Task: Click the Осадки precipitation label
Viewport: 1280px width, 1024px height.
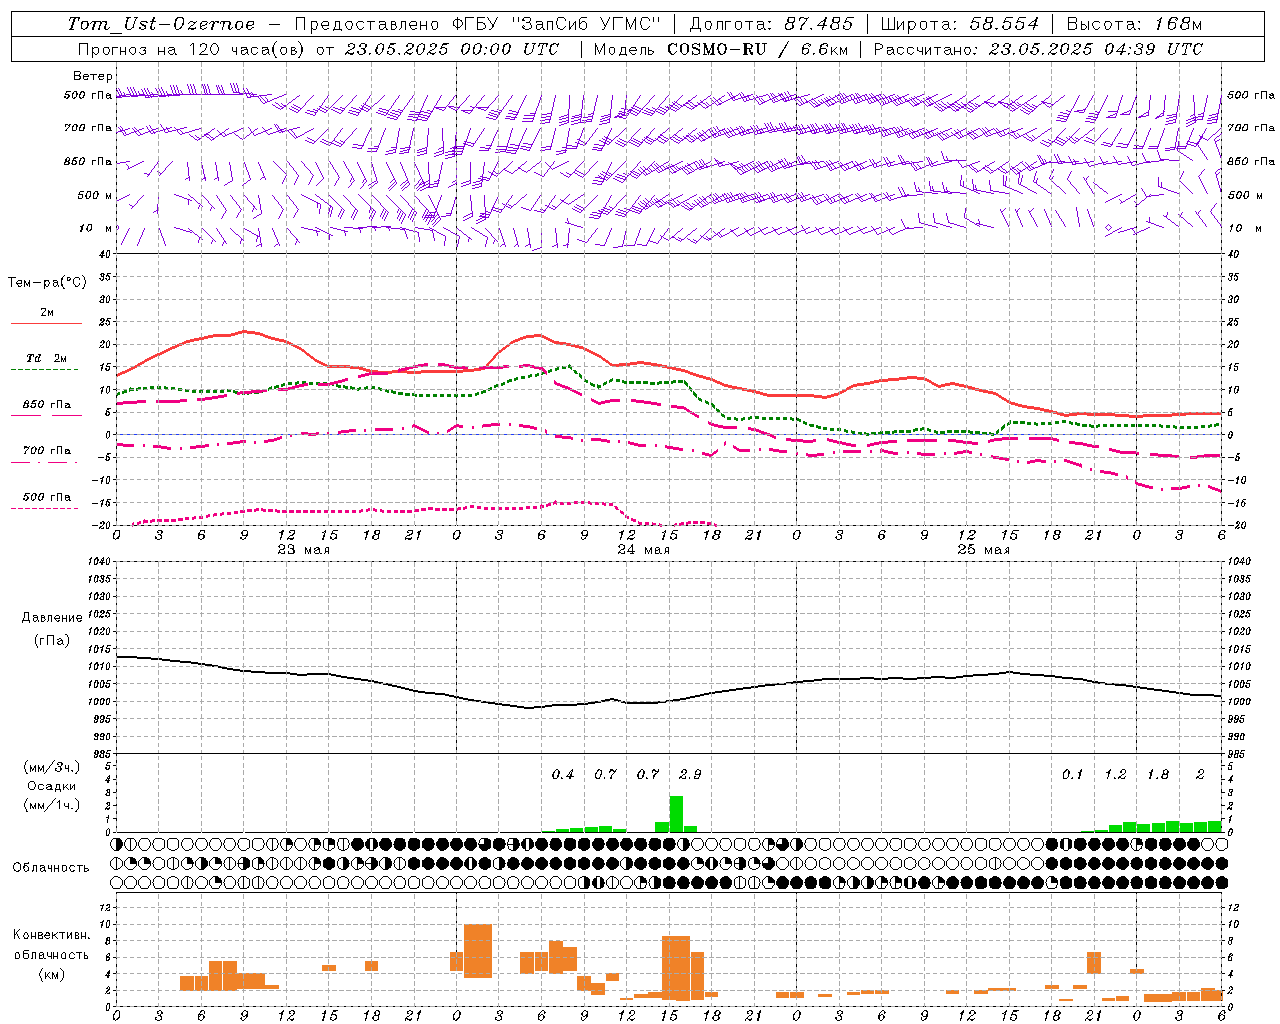Action: [x=52, y=786]
